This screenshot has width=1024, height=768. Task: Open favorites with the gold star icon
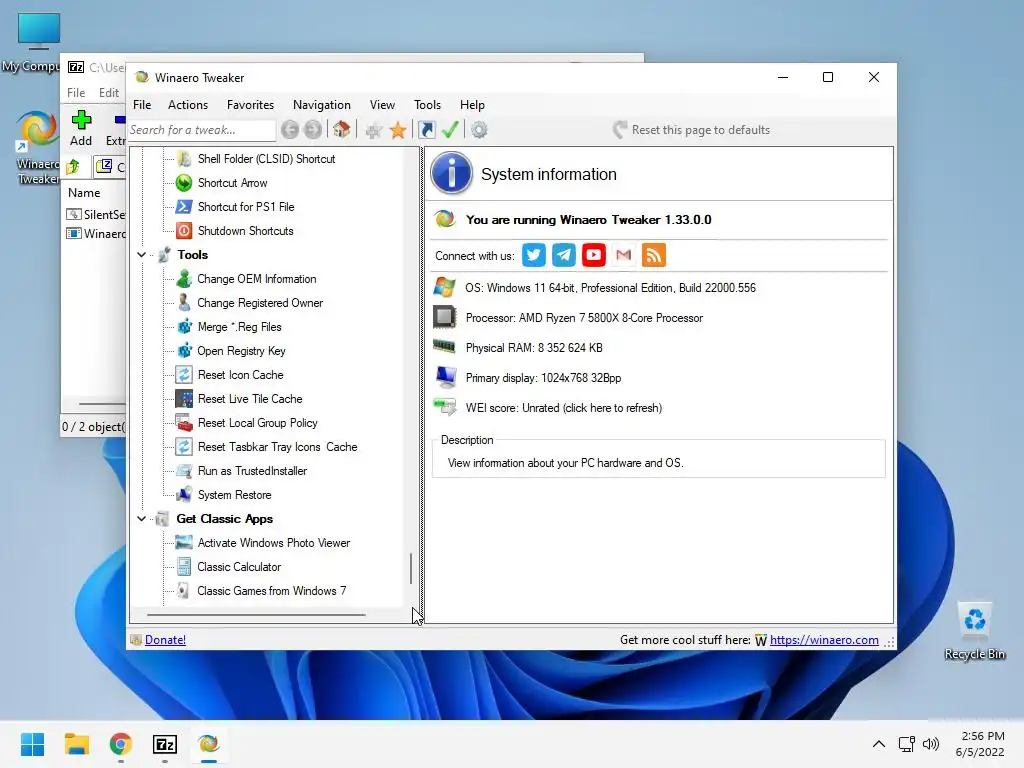[398, 130]
